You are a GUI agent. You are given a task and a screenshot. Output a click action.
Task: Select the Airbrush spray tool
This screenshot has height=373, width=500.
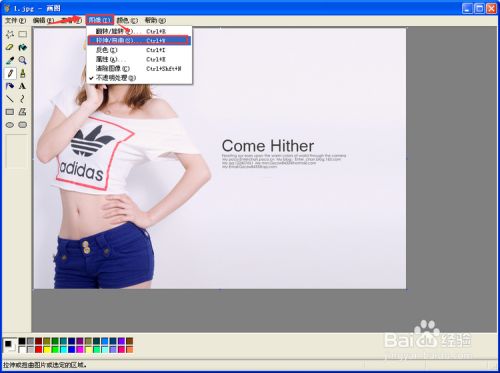(10, 86)
